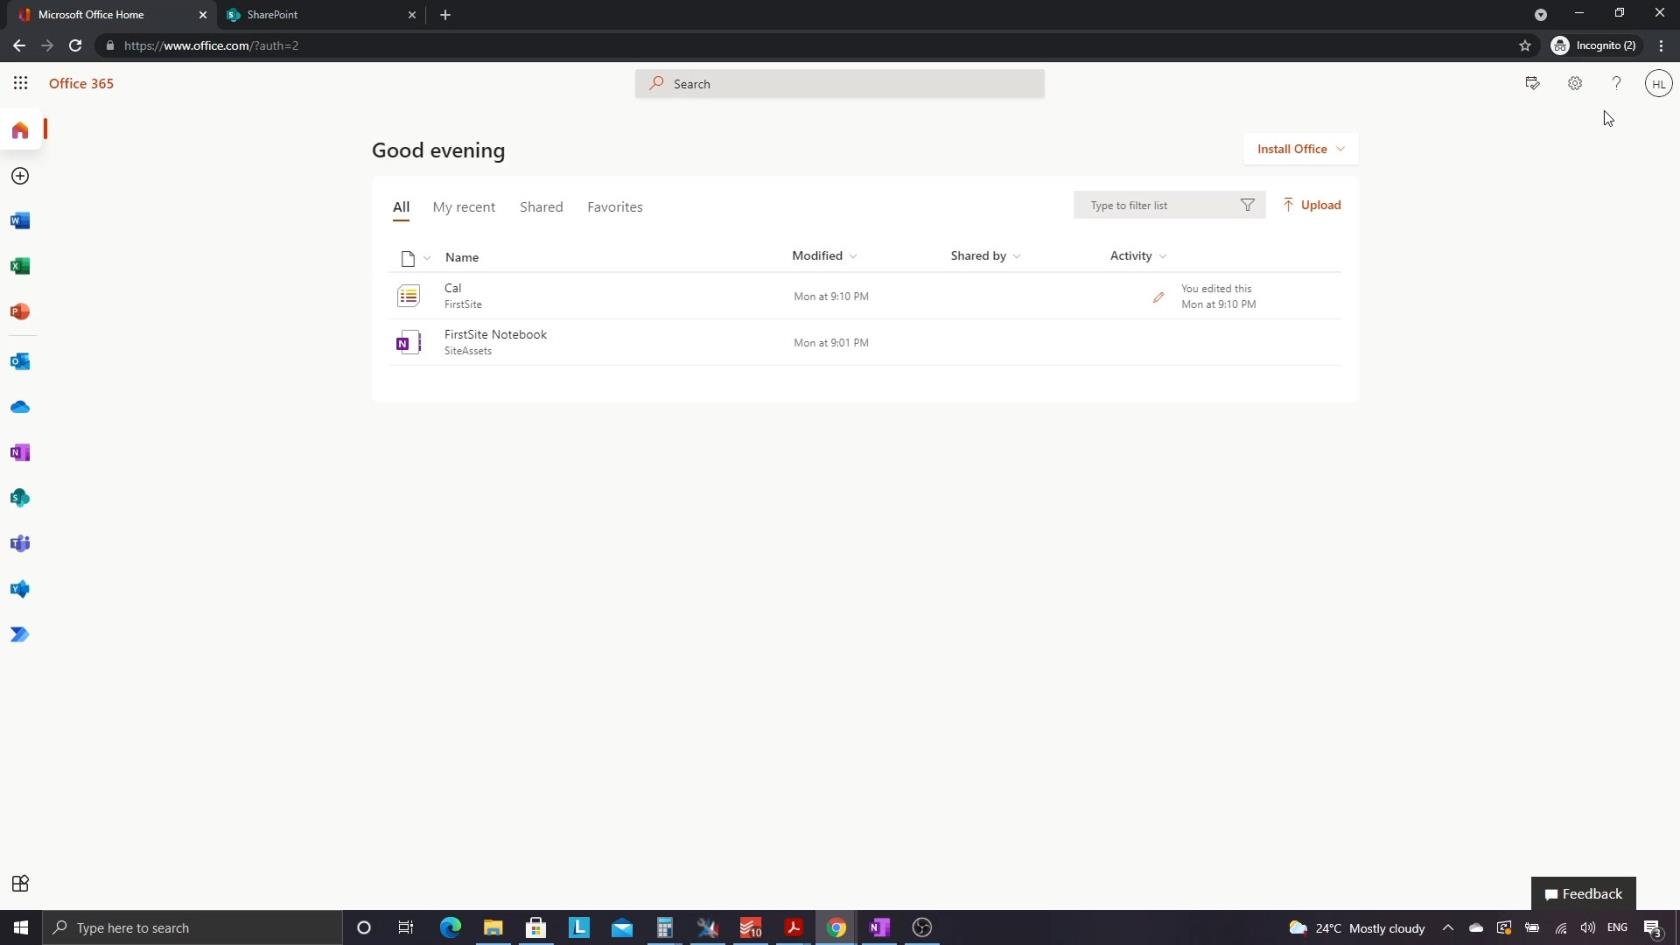
Task: Click the Office 365 title link
Action: [x=81, y=84]
